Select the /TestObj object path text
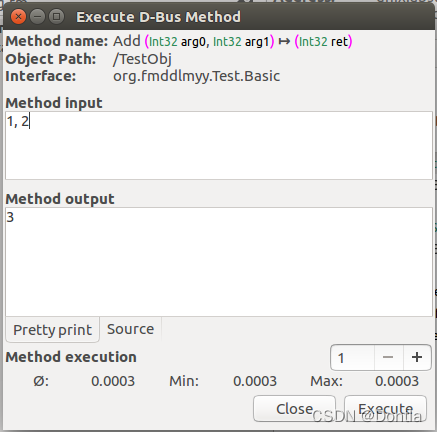The width and height of the screenshot is (437, 432). coord(142,59)
